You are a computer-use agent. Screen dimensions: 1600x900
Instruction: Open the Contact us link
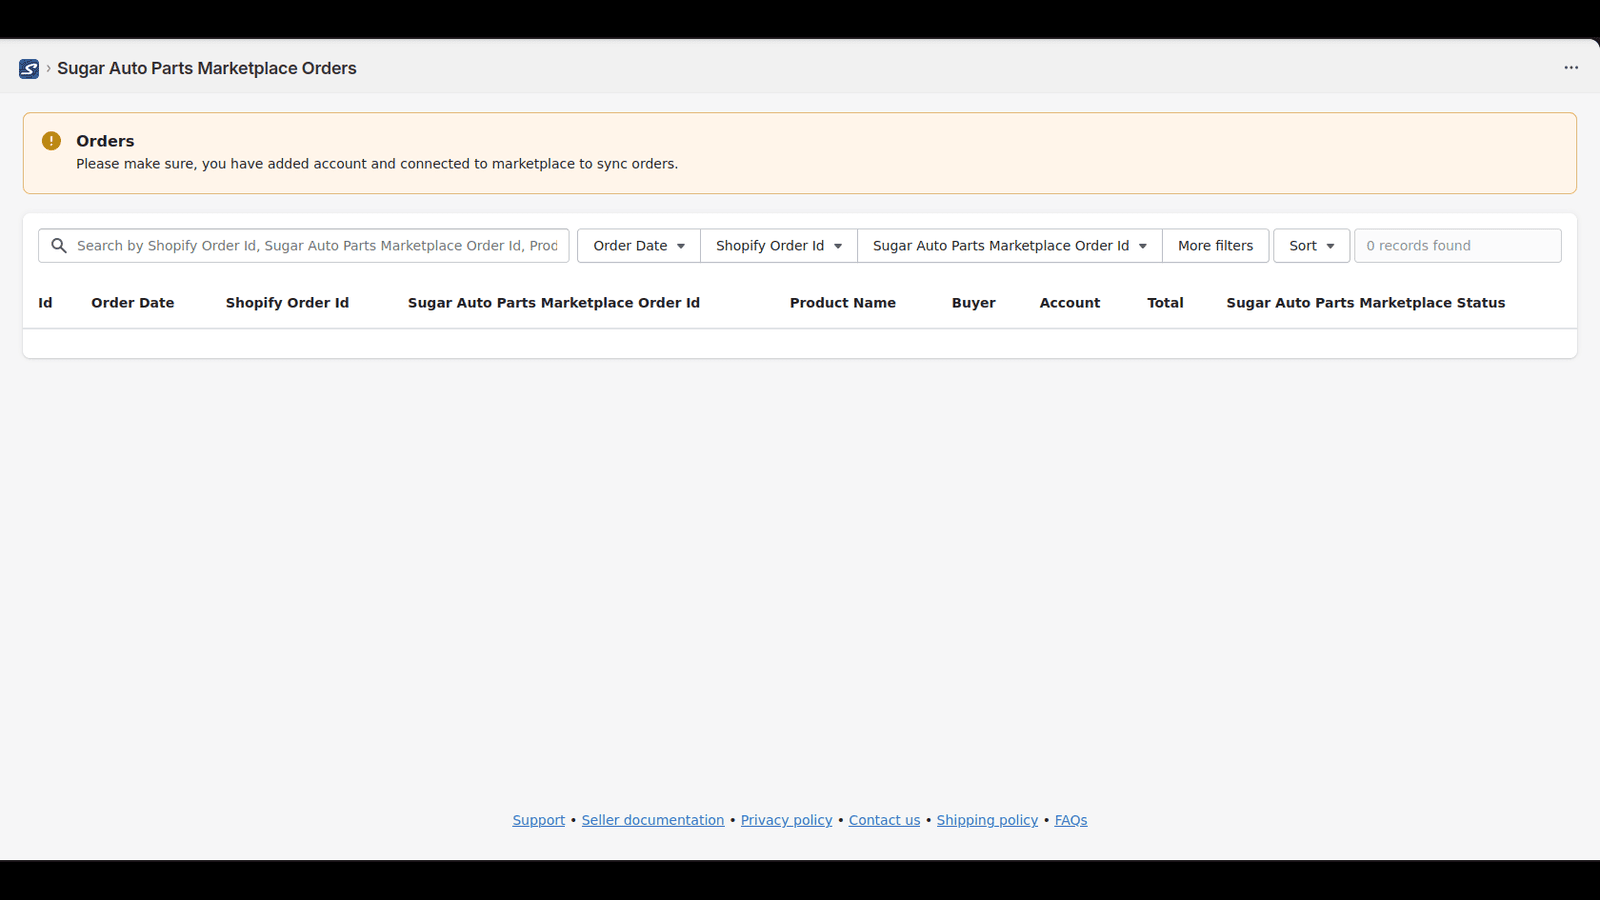pos(885,820)
